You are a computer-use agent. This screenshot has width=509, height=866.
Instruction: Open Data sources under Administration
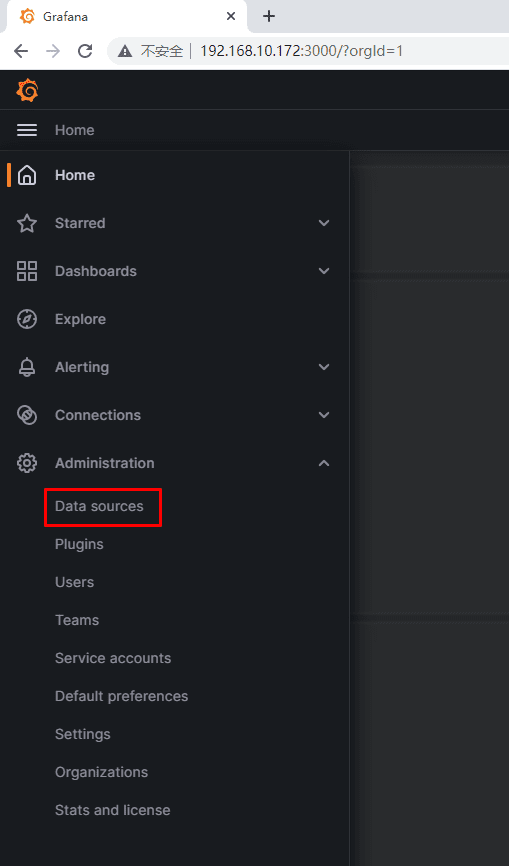99,506
